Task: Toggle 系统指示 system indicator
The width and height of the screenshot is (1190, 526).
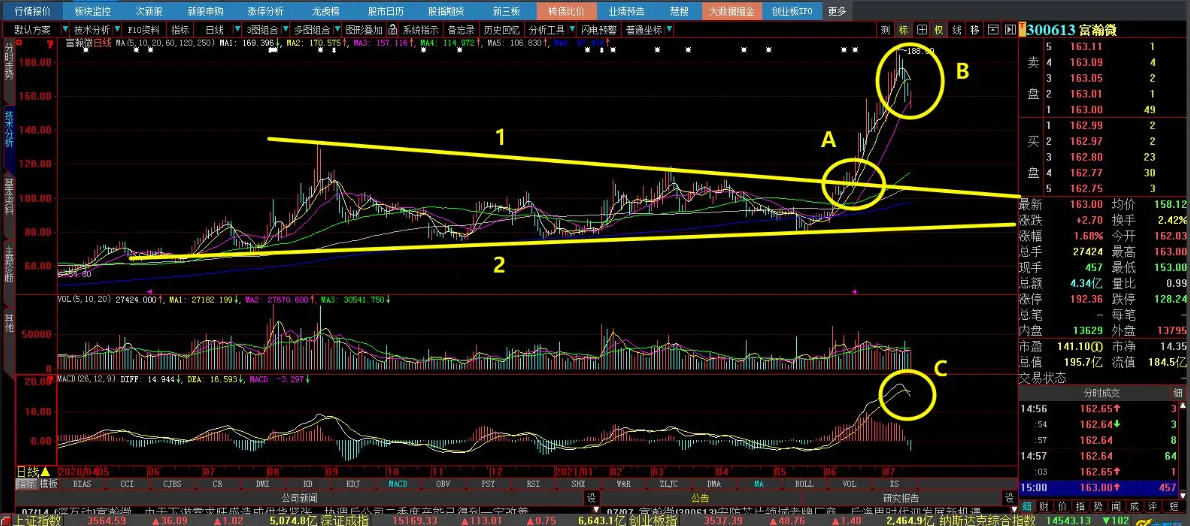Action: tap(421, 30)
